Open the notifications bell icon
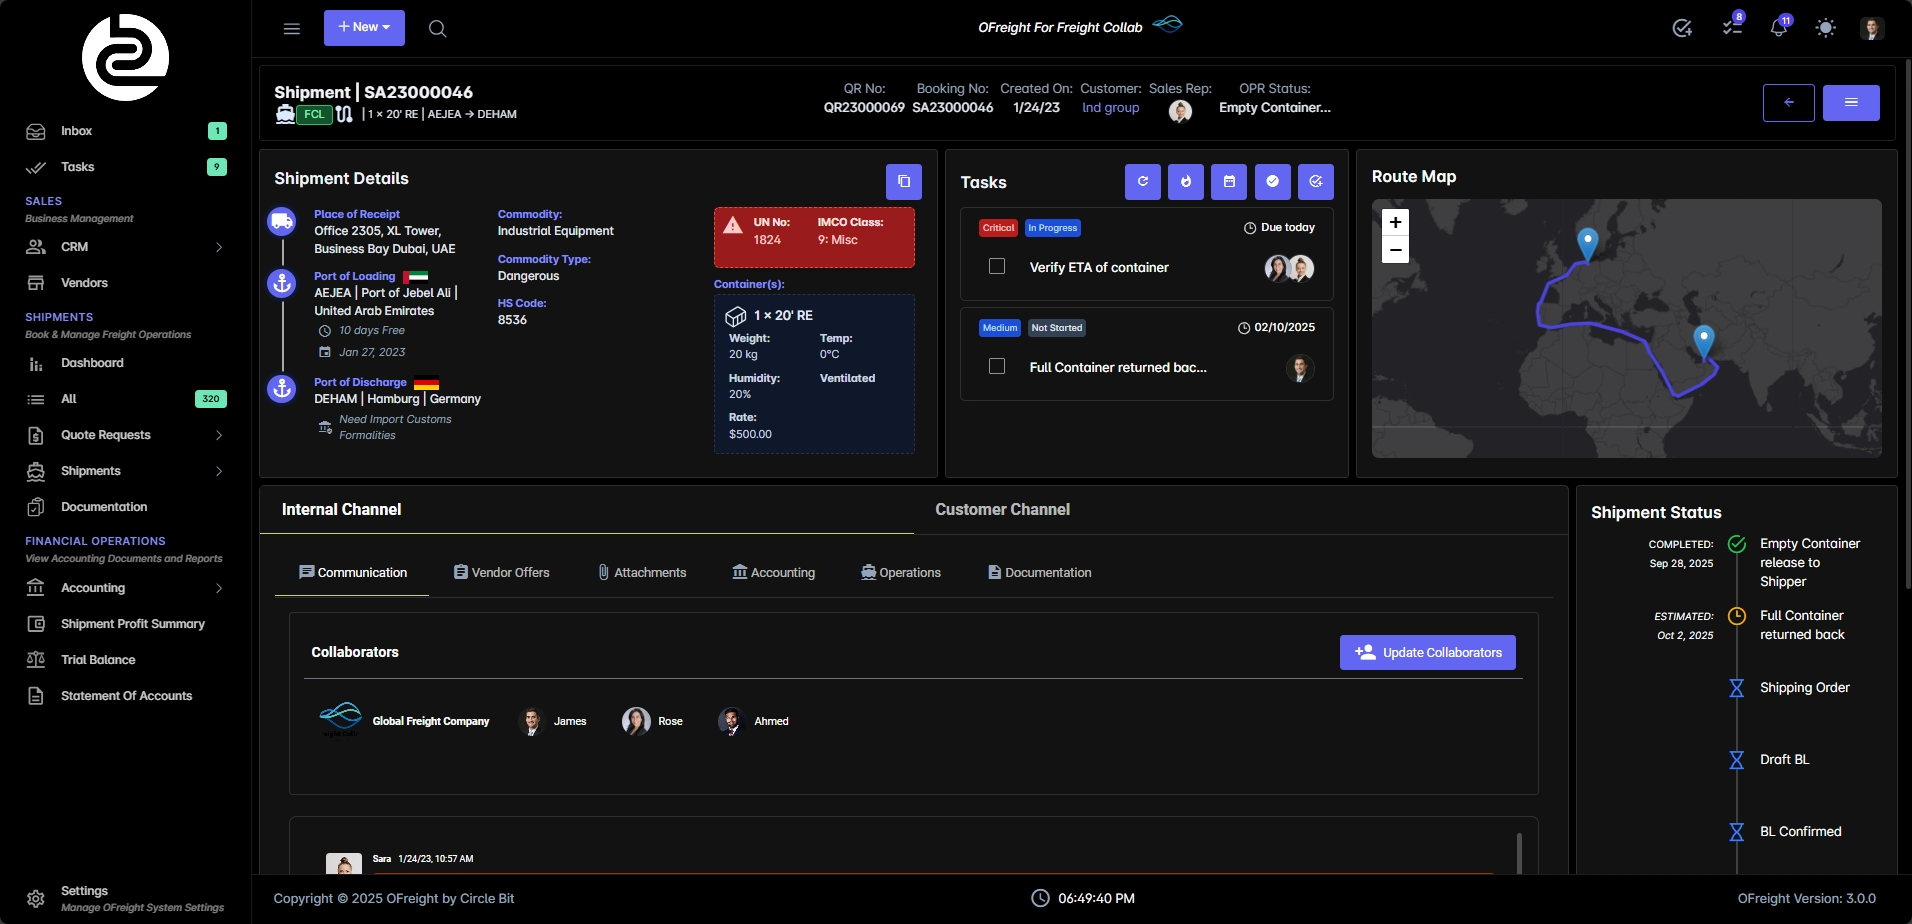Viewport: 1912px width, 924px height. point(1778,28)
